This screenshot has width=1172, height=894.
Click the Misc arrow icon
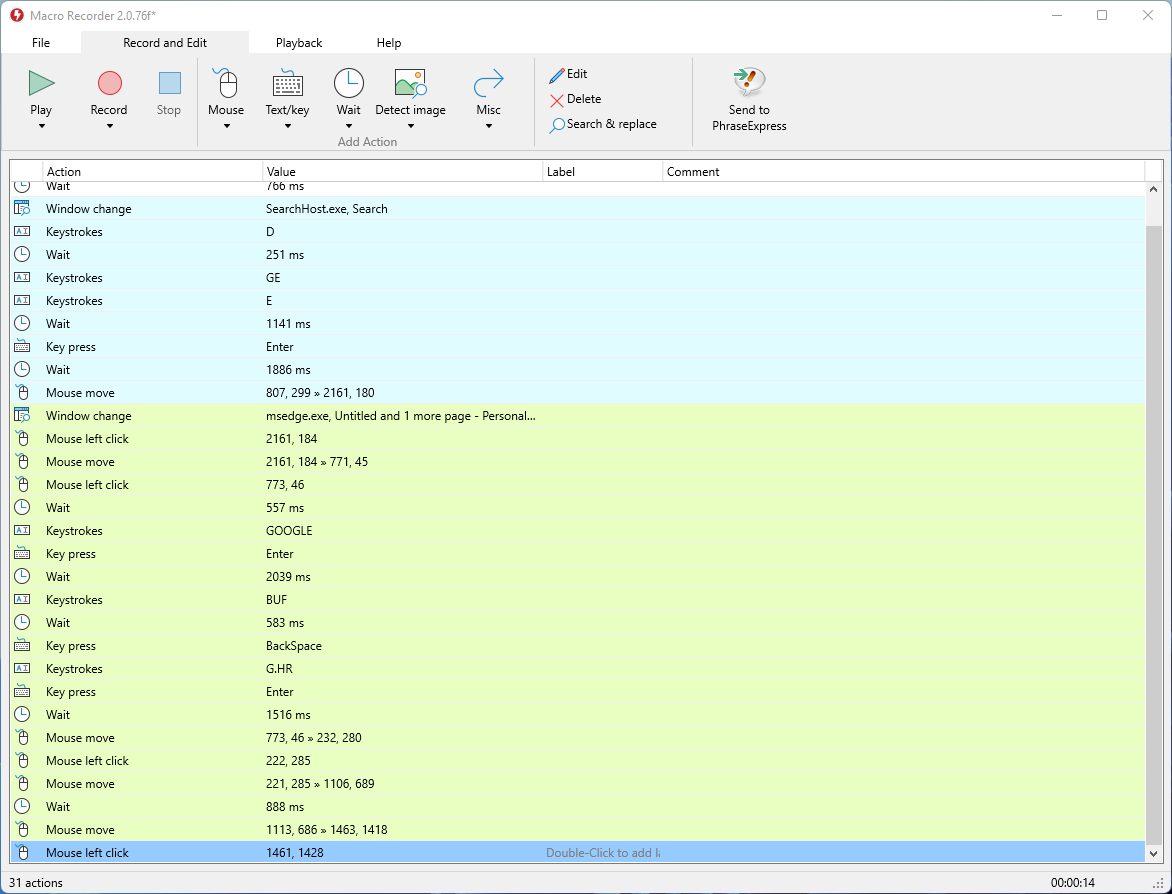[x=489, y=83]
